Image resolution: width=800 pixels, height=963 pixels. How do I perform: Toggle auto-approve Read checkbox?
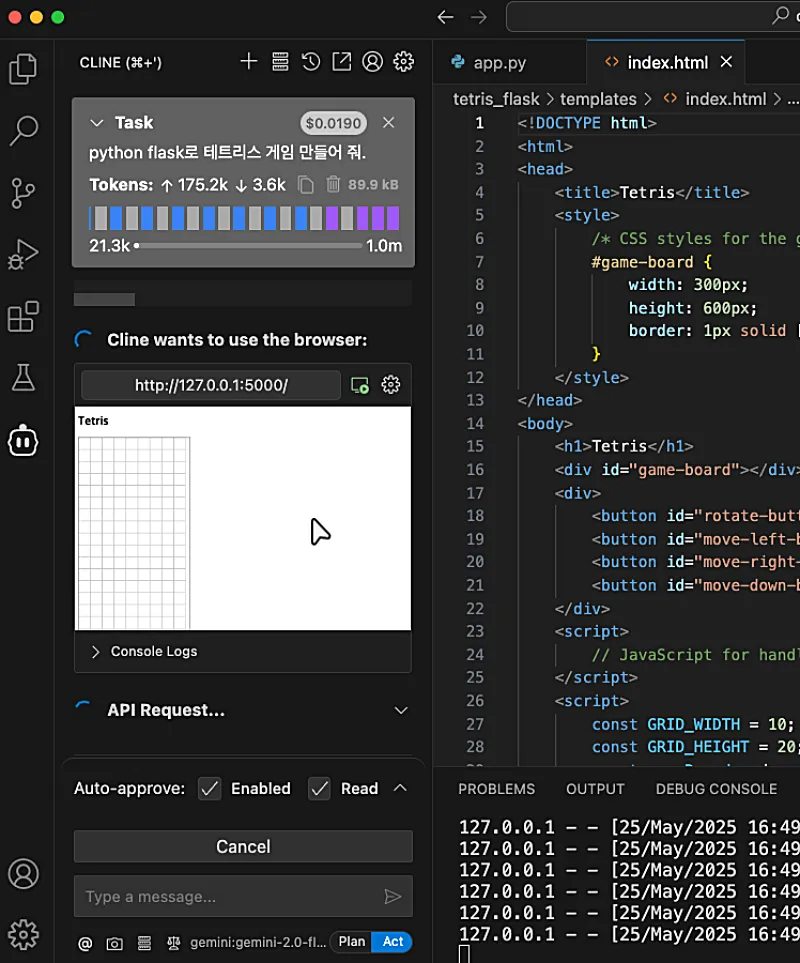(319, 789)
